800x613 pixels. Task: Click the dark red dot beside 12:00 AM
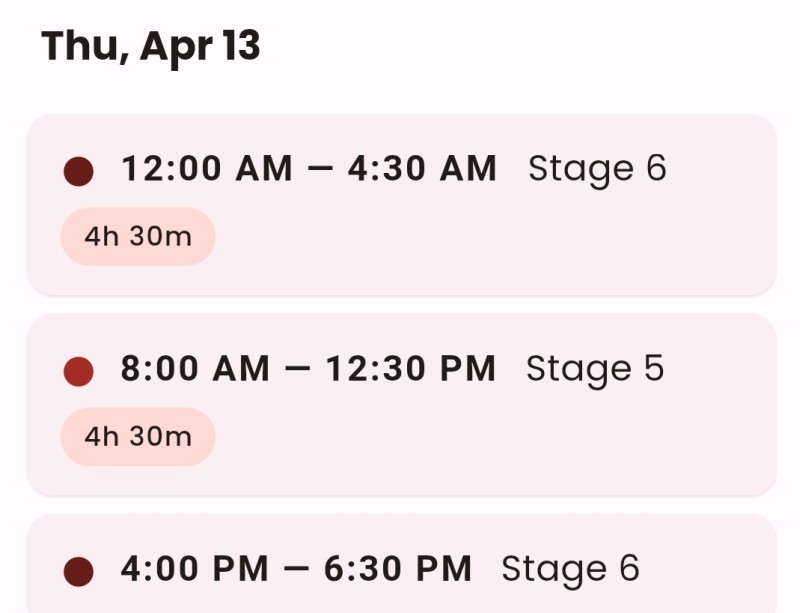coord(78,171)
